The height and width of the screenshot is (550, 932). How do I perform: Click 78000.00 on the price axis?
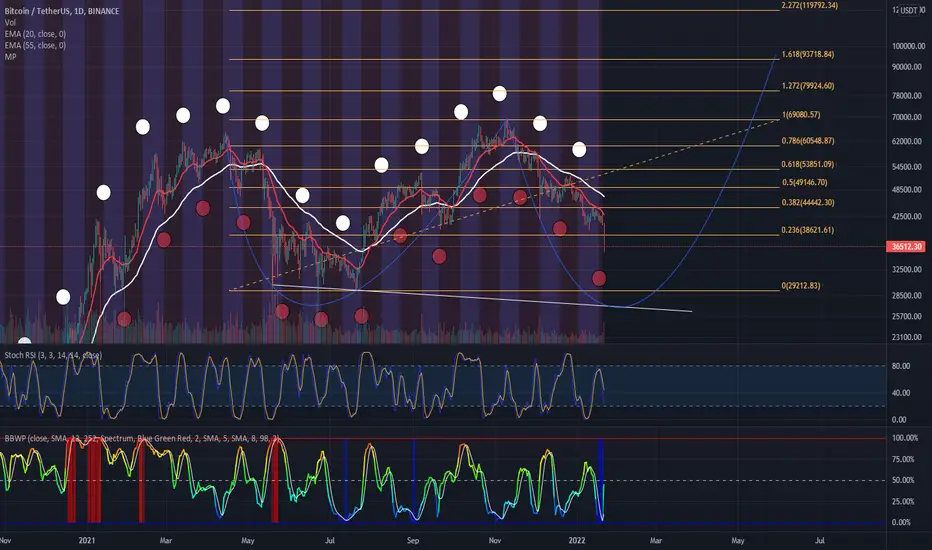click(x=906, y=95)
